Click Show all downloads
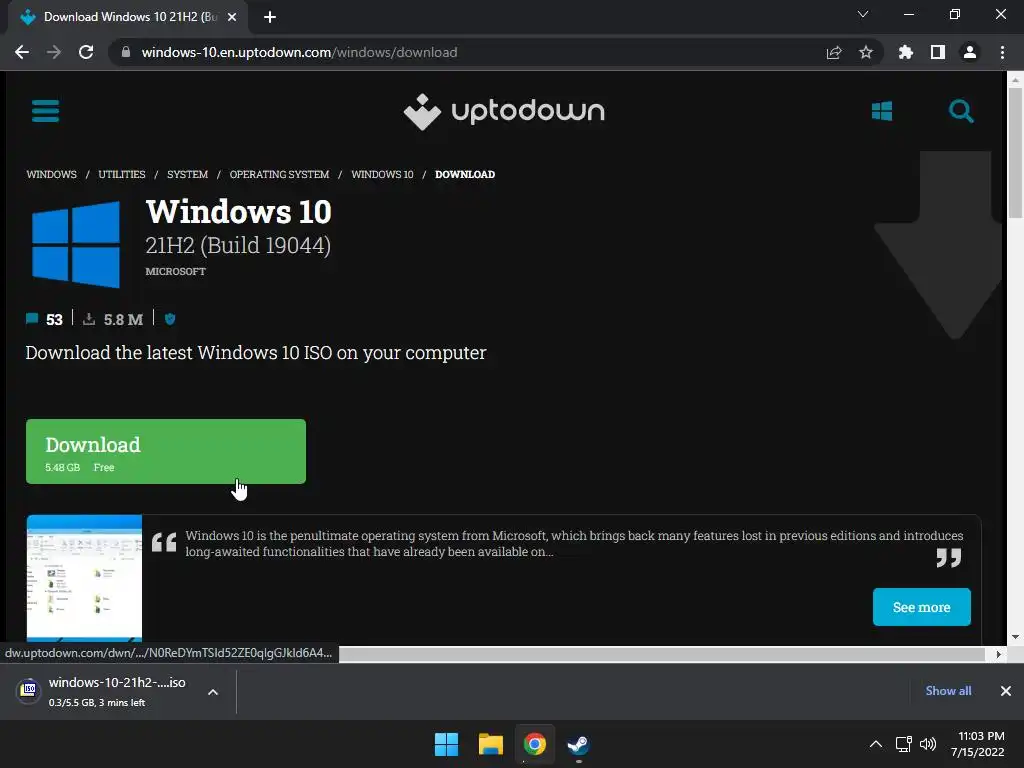 tap(948, 691)
